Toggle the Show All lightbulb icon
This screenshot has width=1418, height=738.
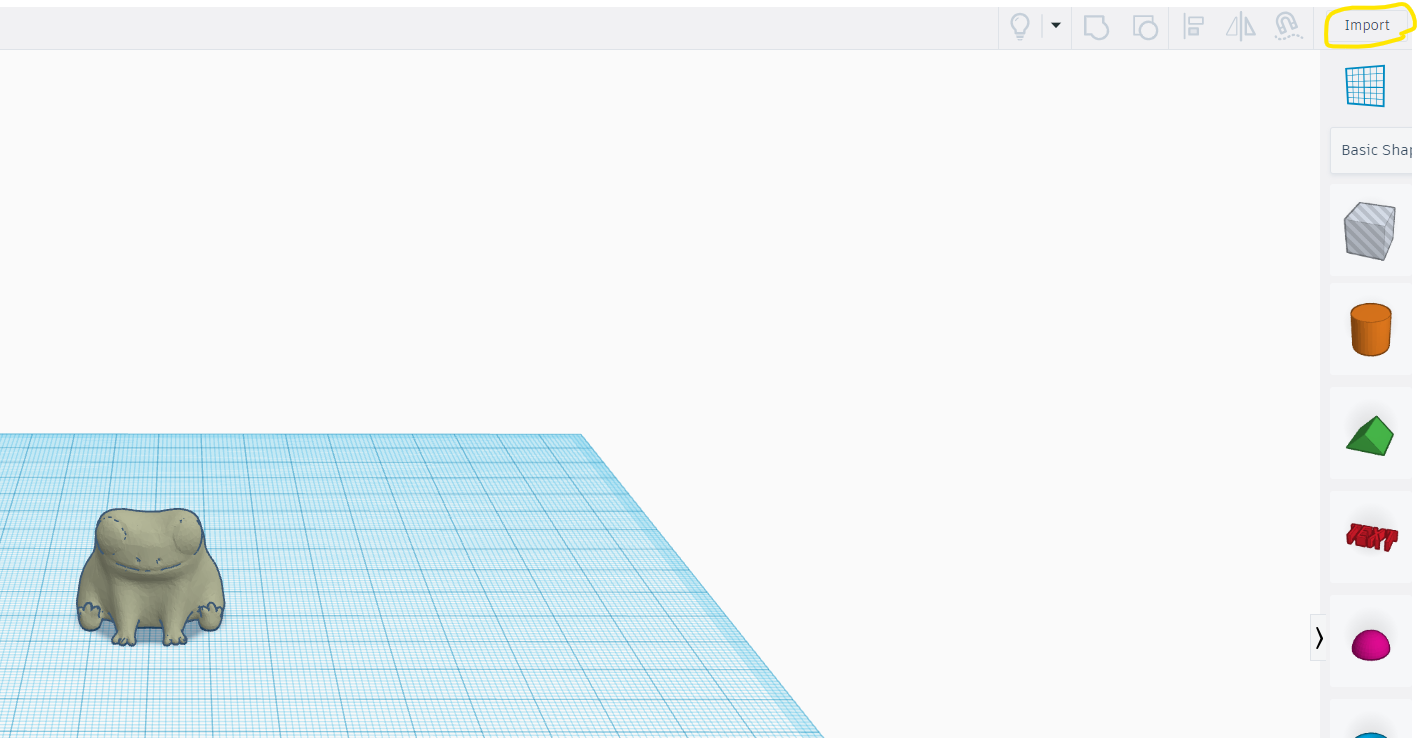pos(1019,26)
